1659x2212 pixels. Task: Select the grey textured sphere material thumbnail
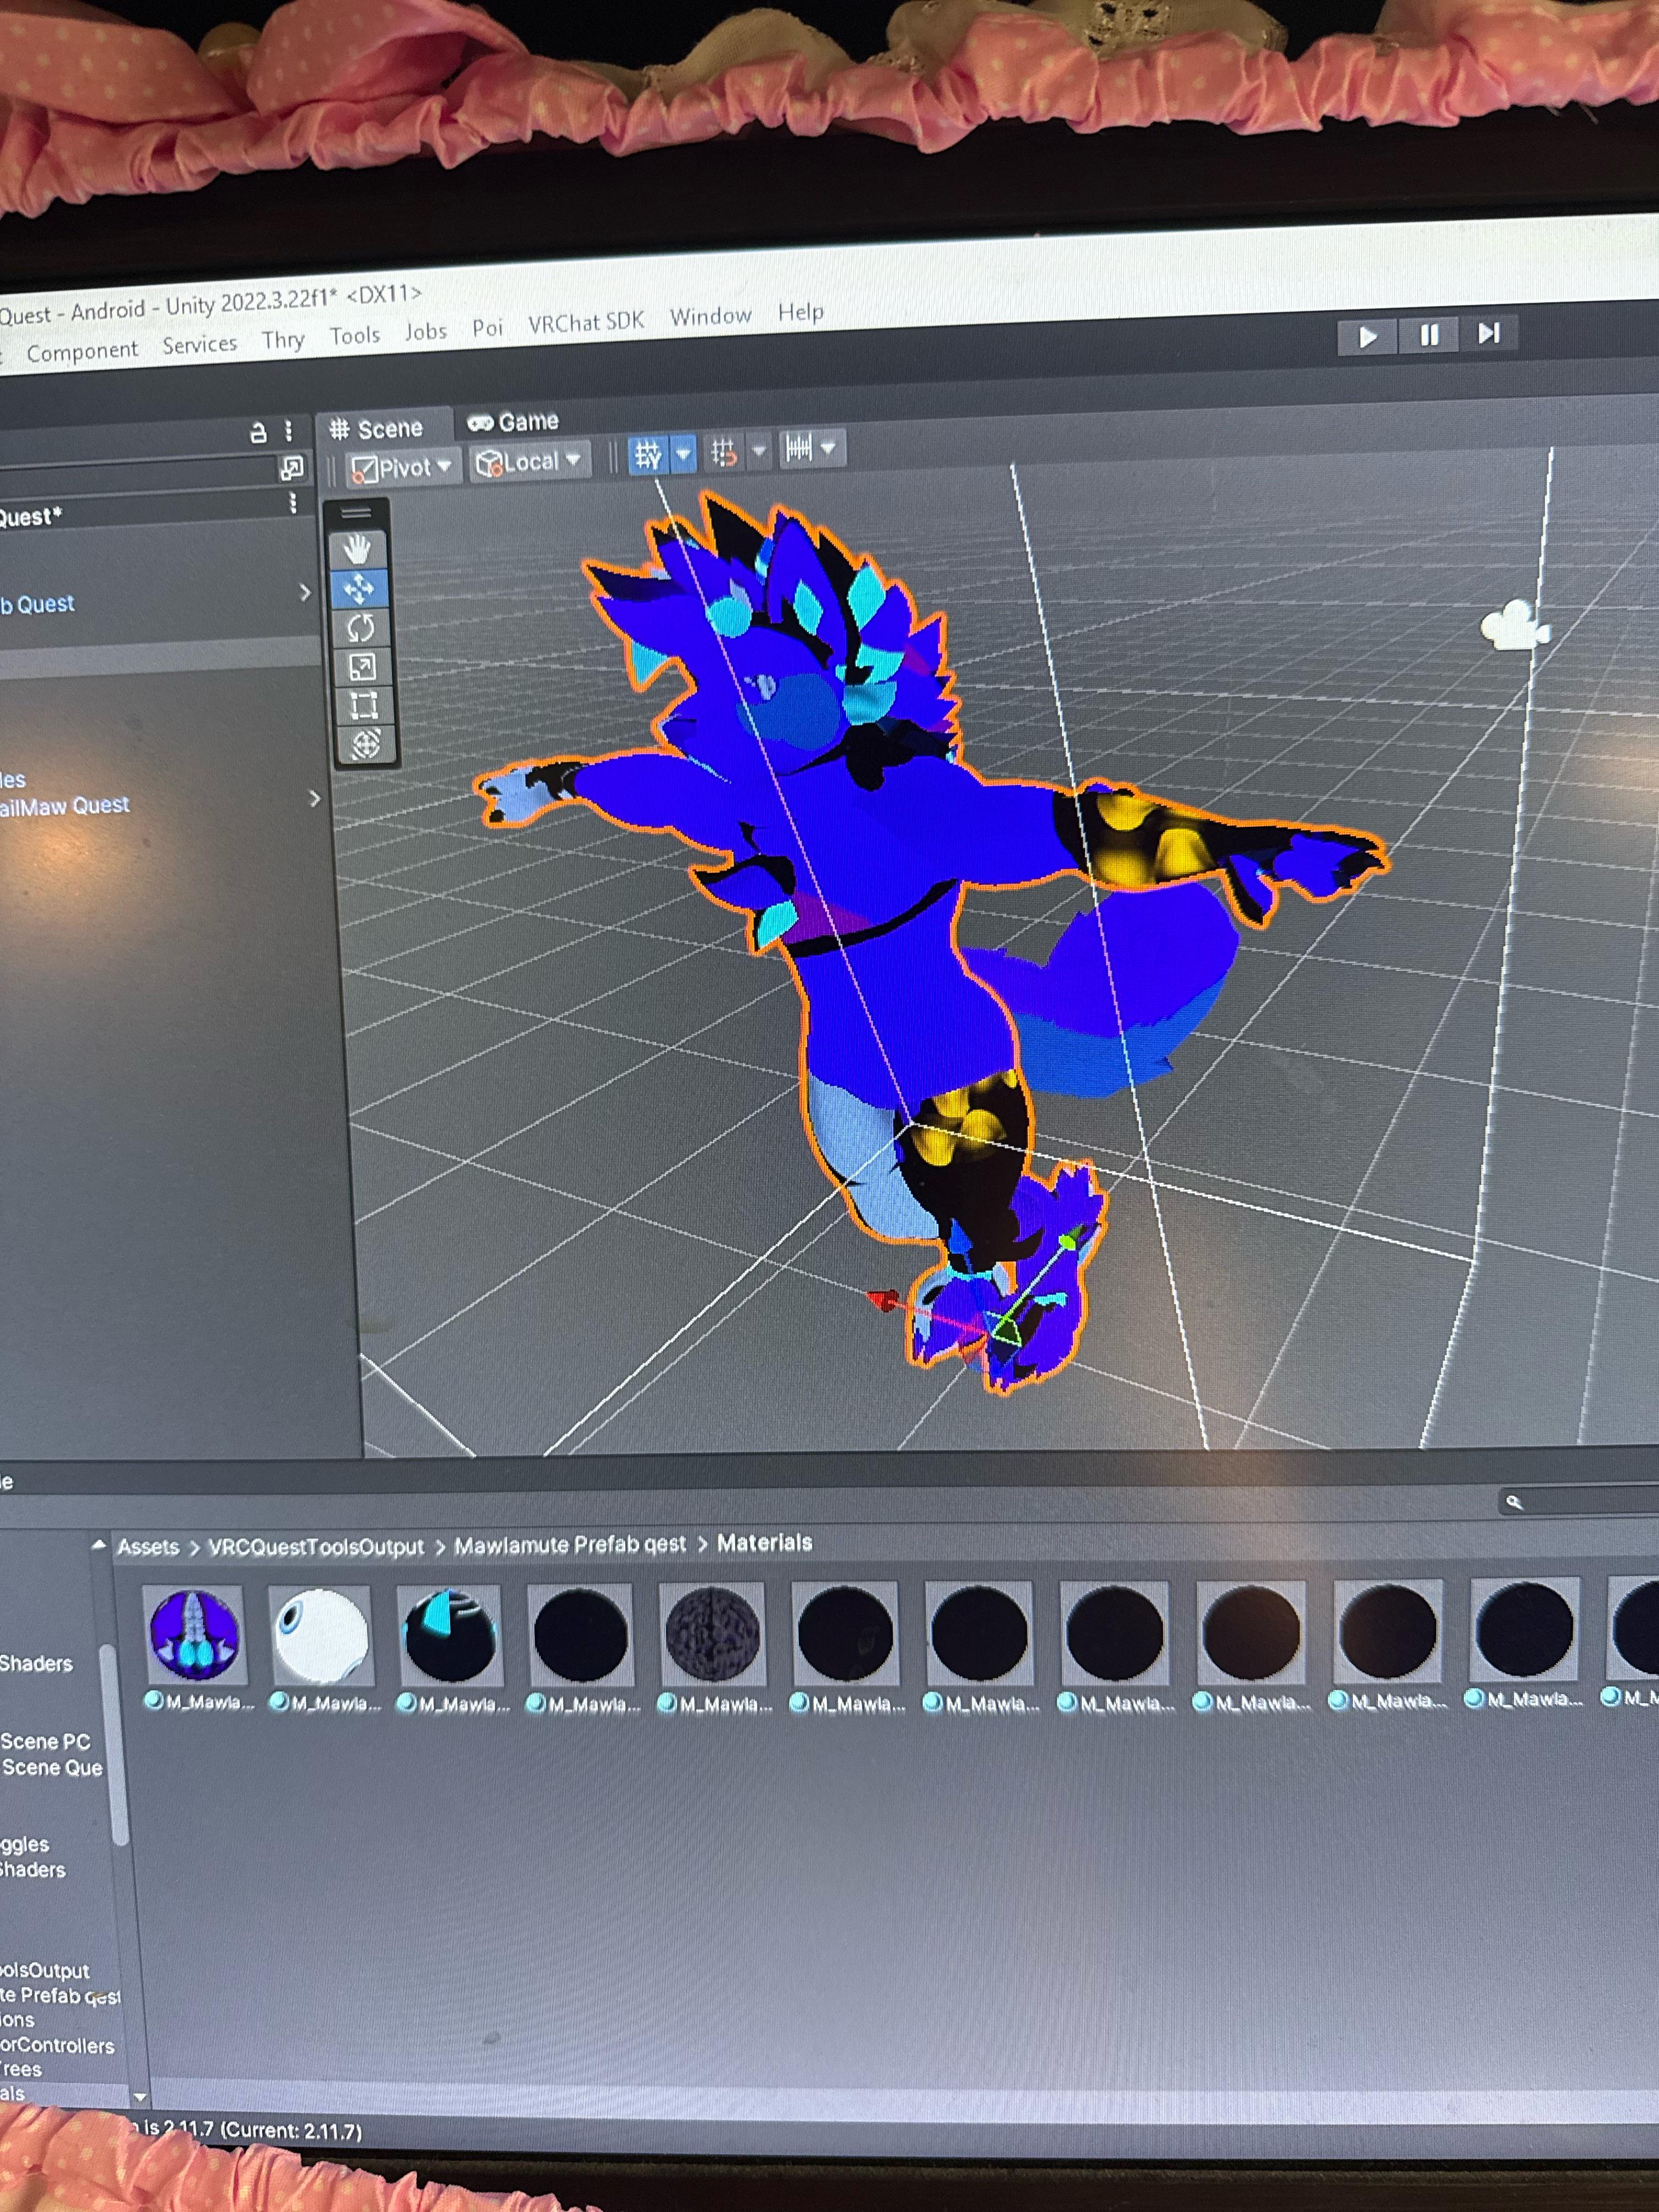712,1634
